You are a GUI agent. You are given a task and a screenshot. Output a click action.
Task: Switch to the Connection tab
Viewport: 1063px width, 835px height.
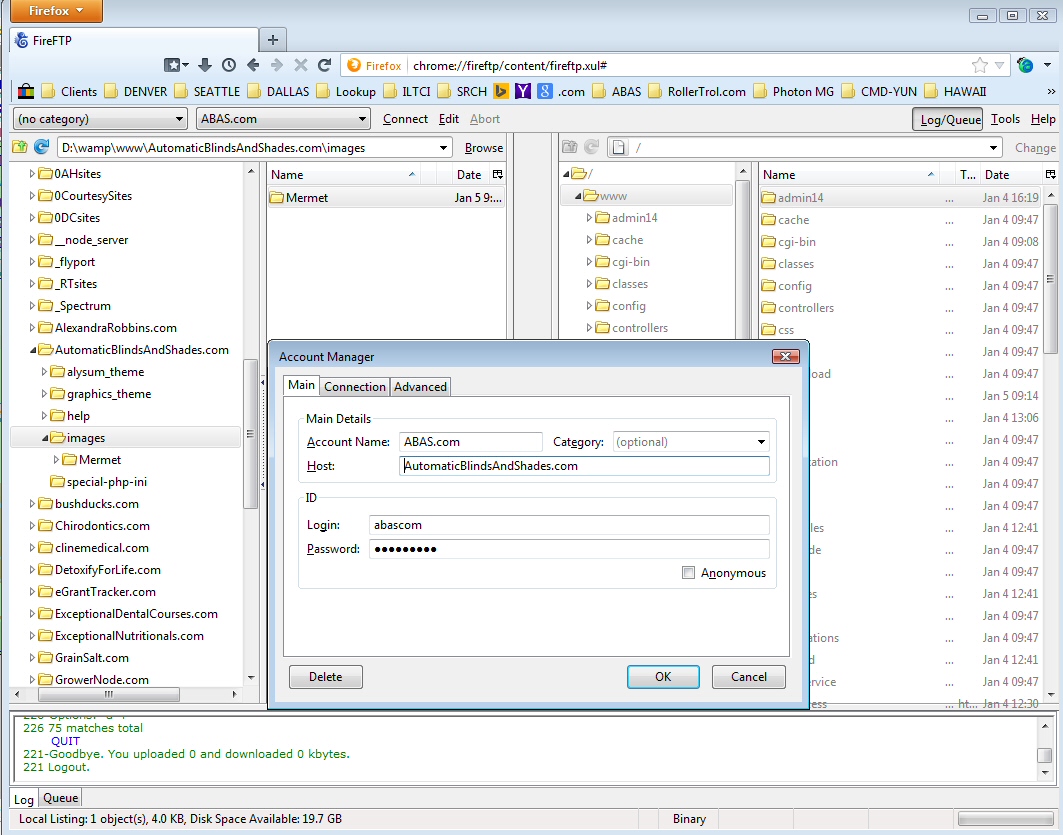coord(355,387)
